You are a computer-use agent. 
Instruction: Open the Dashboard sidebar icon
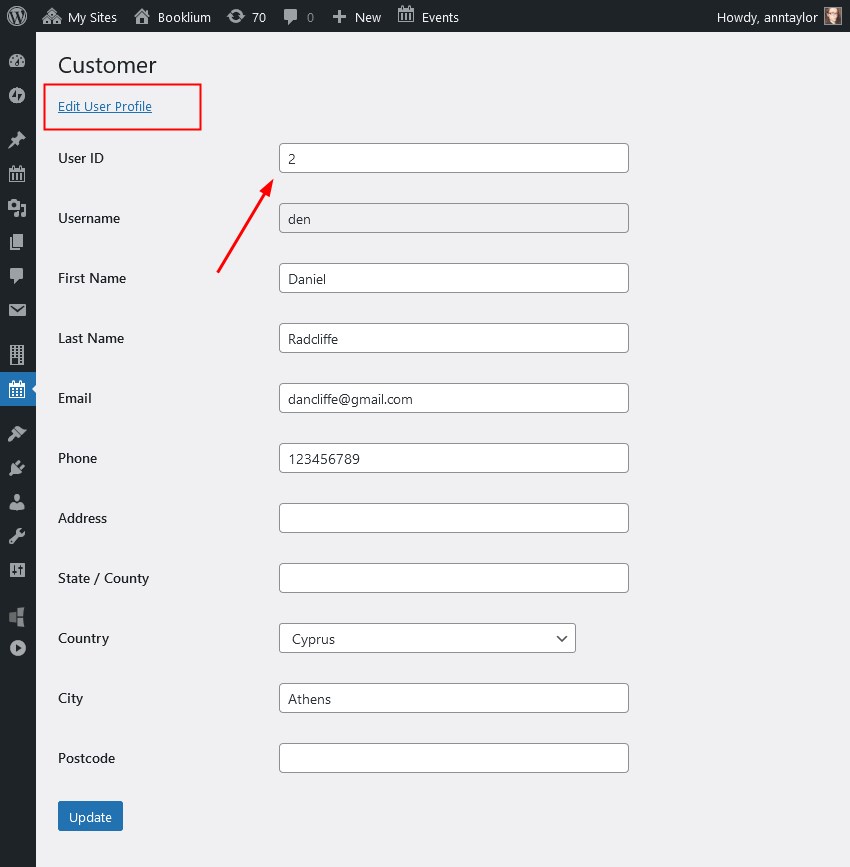point(17,61)
